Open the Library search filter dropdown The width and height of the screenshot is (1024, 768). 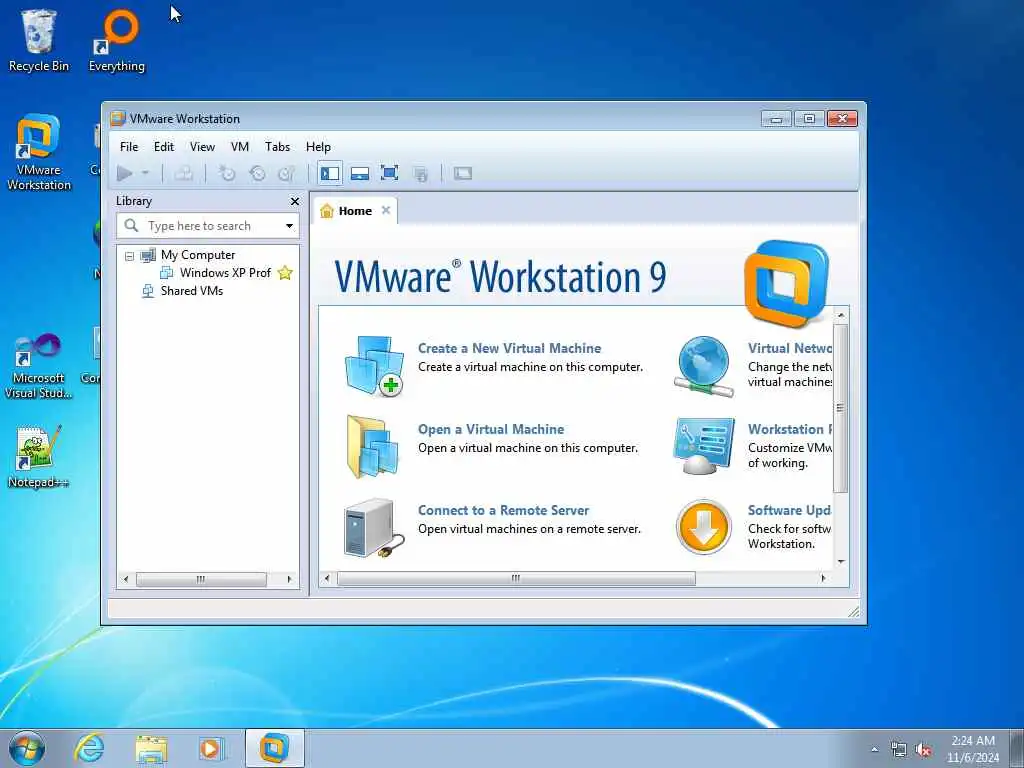click(289, 226)
